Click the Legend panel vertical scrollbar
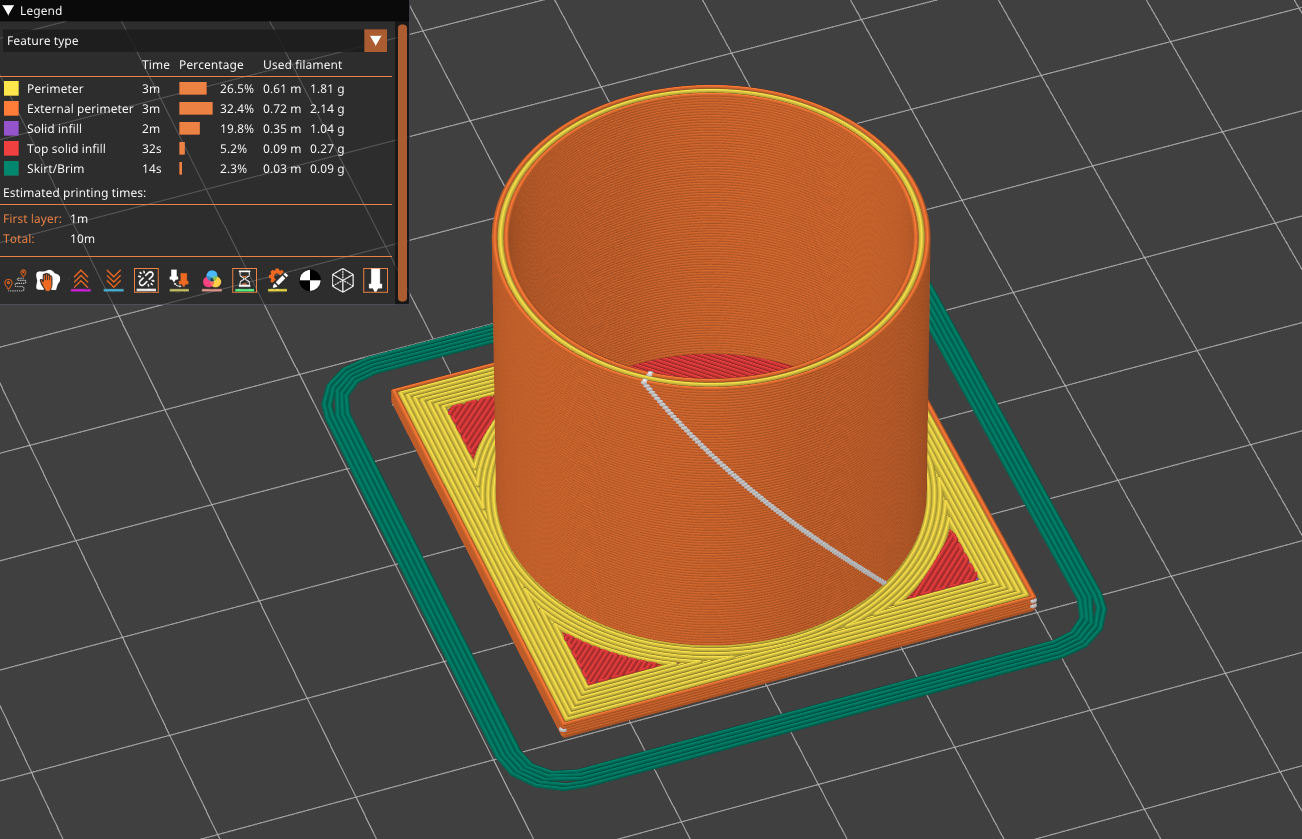This screenshot has width=1302, height=839. (402, 162)
